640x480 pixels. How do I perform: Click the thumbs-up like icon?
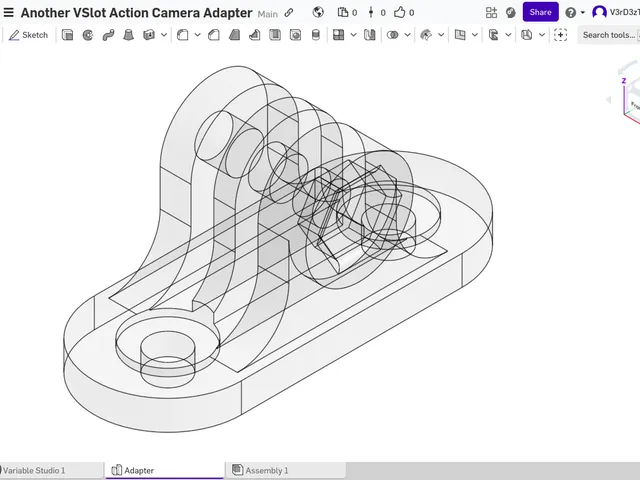point(399,12)
